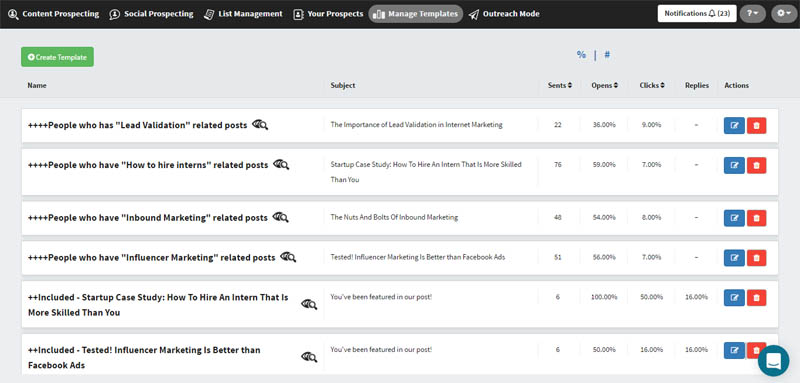Click the Subject column header
The width and height of the screenshot is (800, 383).
pyautogui.click(x=343, y=85)
